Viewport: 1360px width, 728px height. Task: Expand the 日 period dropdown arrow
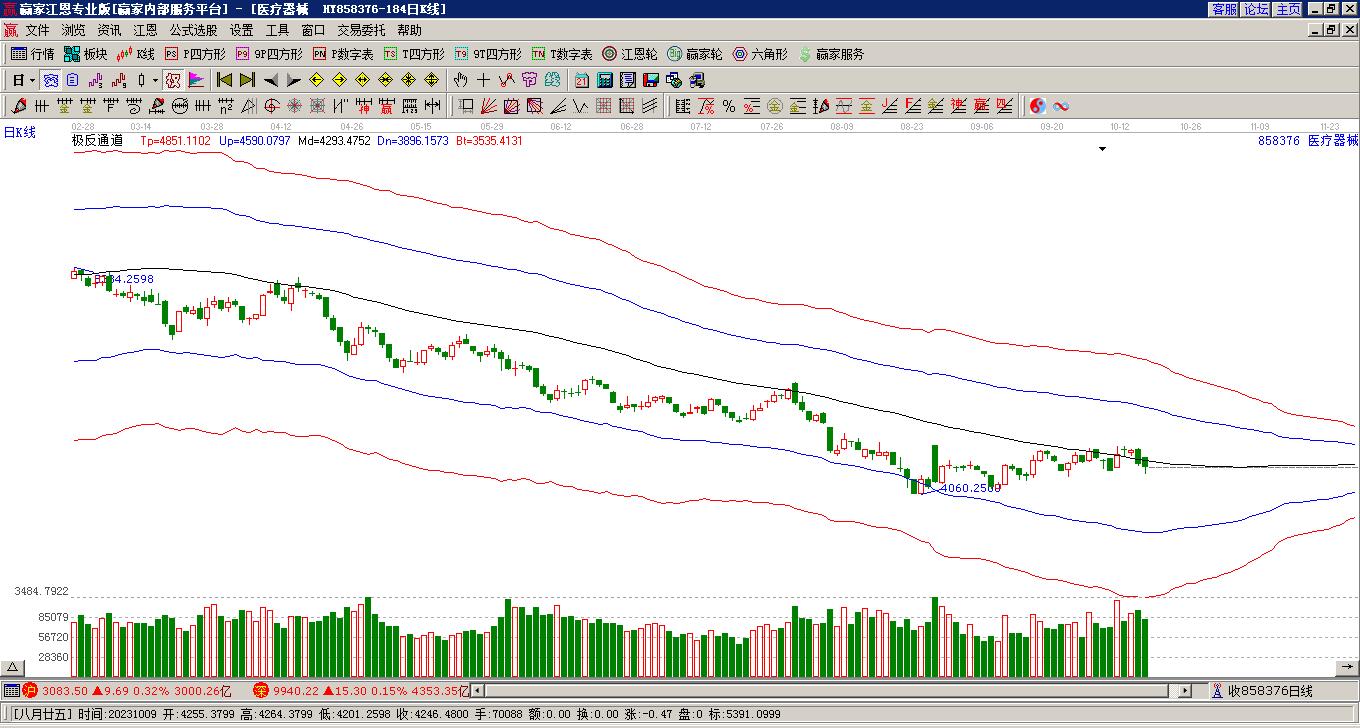pyautogui.click(x=33, y=80)
